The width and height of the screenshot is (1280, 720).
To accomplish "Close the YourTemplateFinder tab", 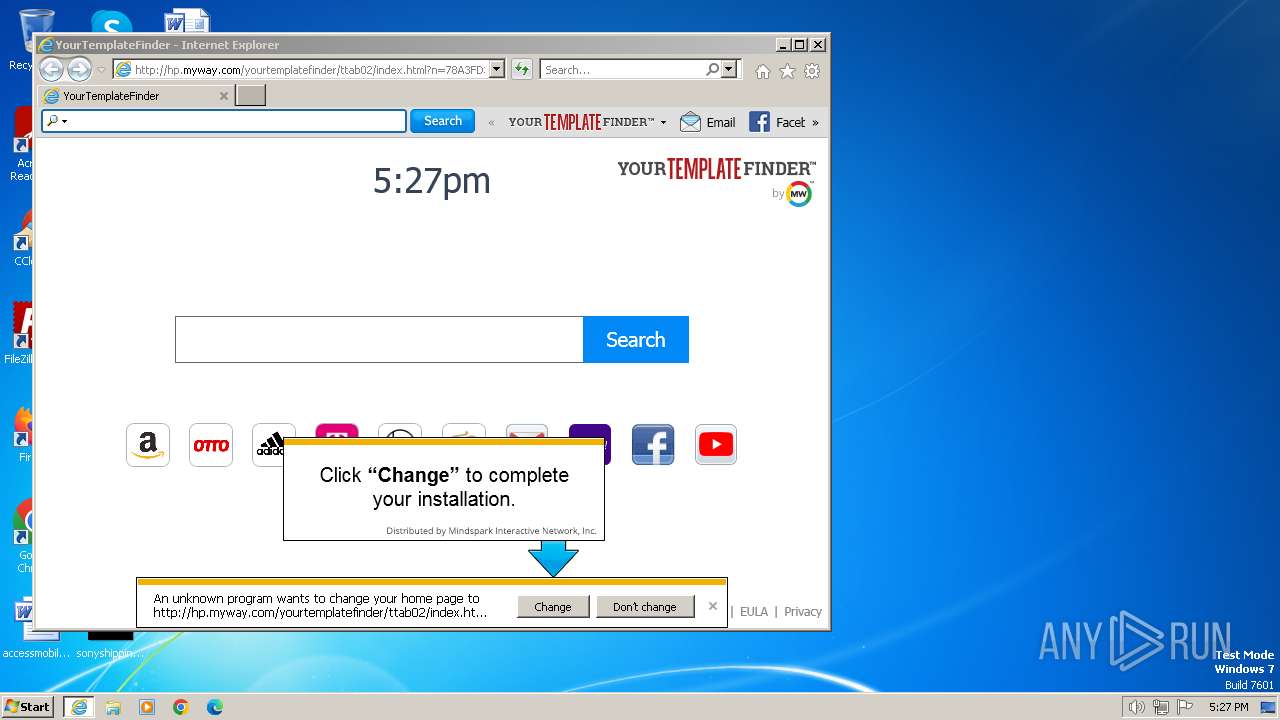I will point(224,96).
